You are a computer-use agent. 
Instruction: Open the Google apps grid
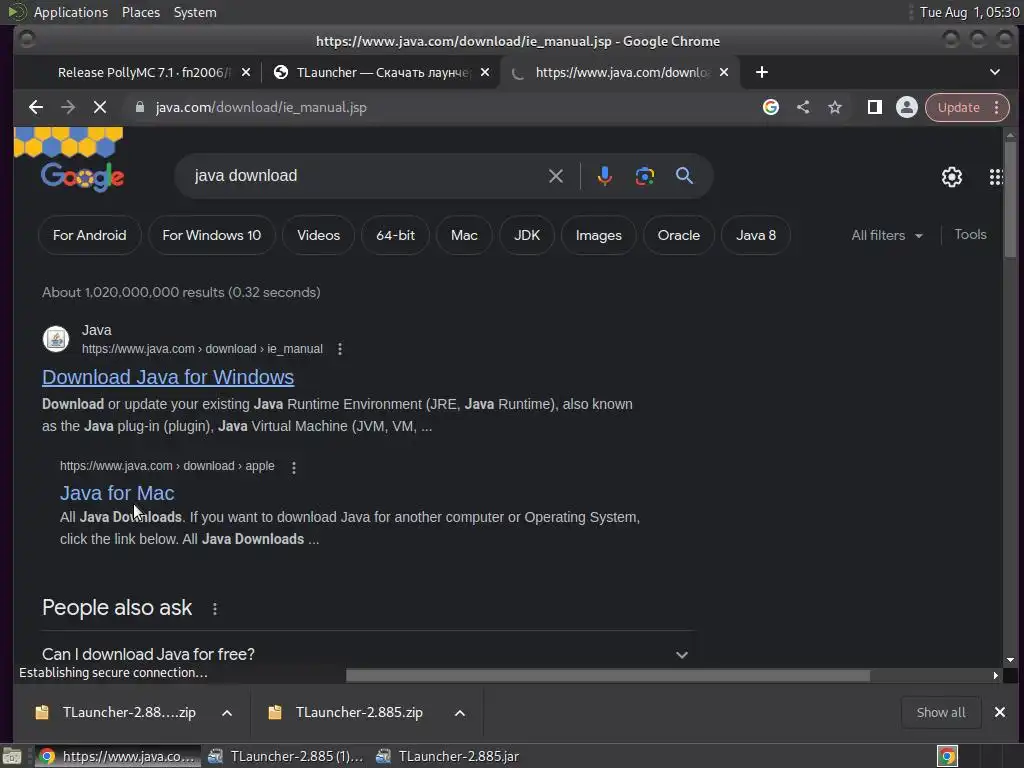(995, 176)
